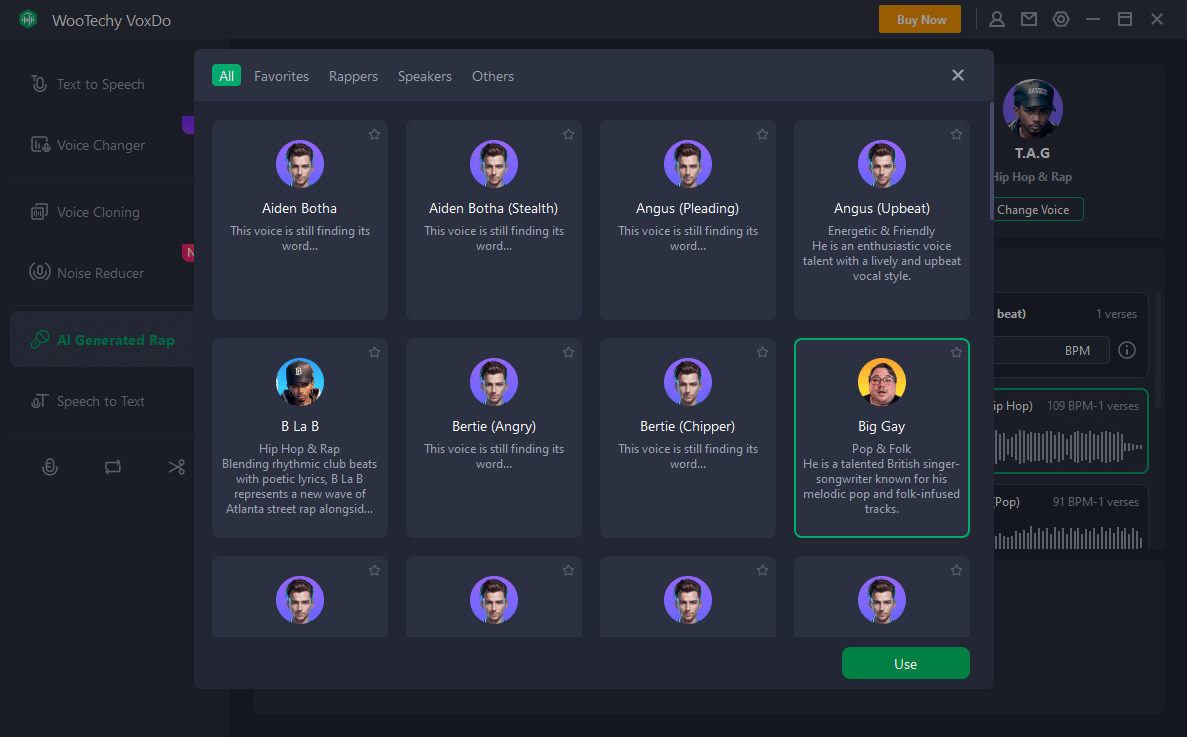The height and width of the screenshot is (737, 1187).
Task: Switch to the Rappers tab
Action: (x=353, y=76)
